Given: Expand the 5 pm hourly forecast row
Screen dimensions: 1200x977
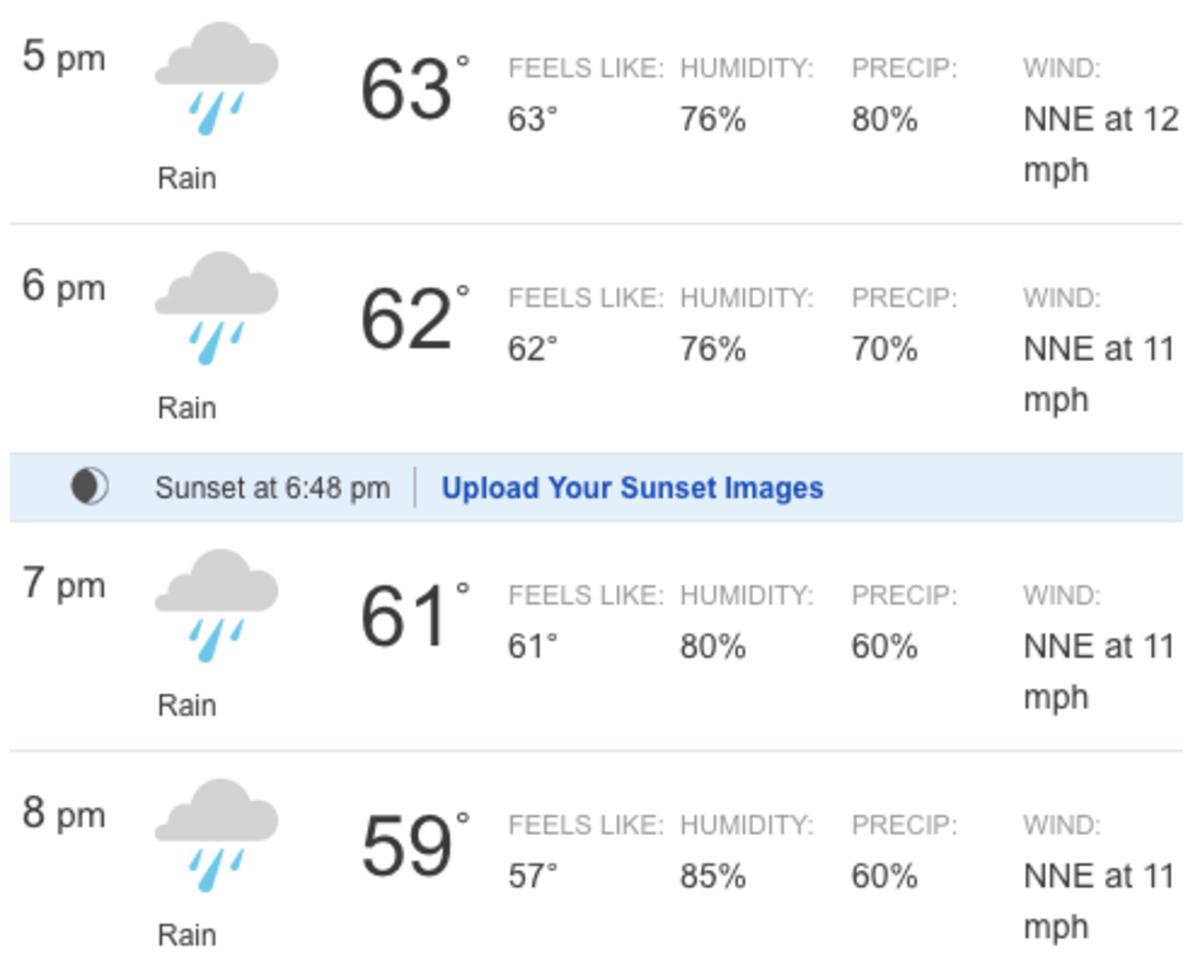Looking at the screenshot, I should pyautogui.click(x=600, y=110).
